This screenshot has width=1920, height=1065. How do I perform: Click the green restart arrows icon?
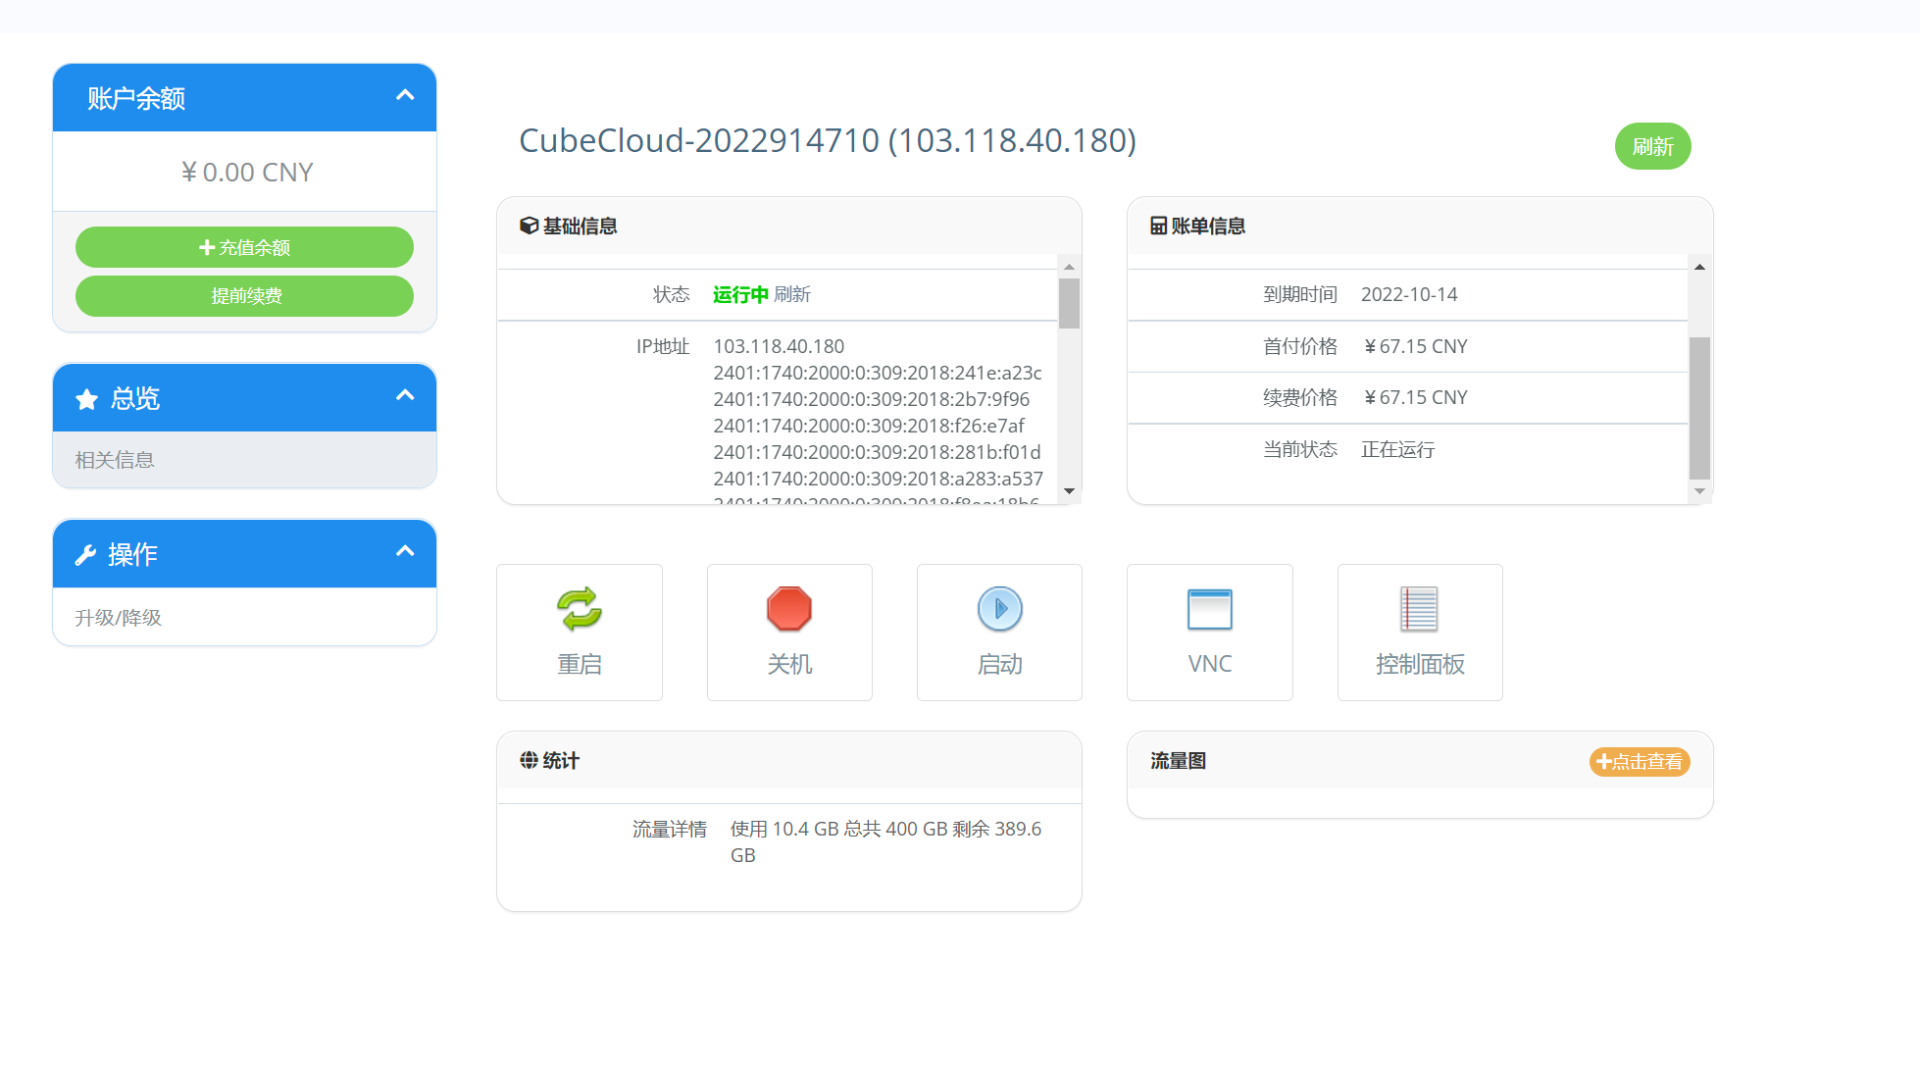(x=579, y=609)
